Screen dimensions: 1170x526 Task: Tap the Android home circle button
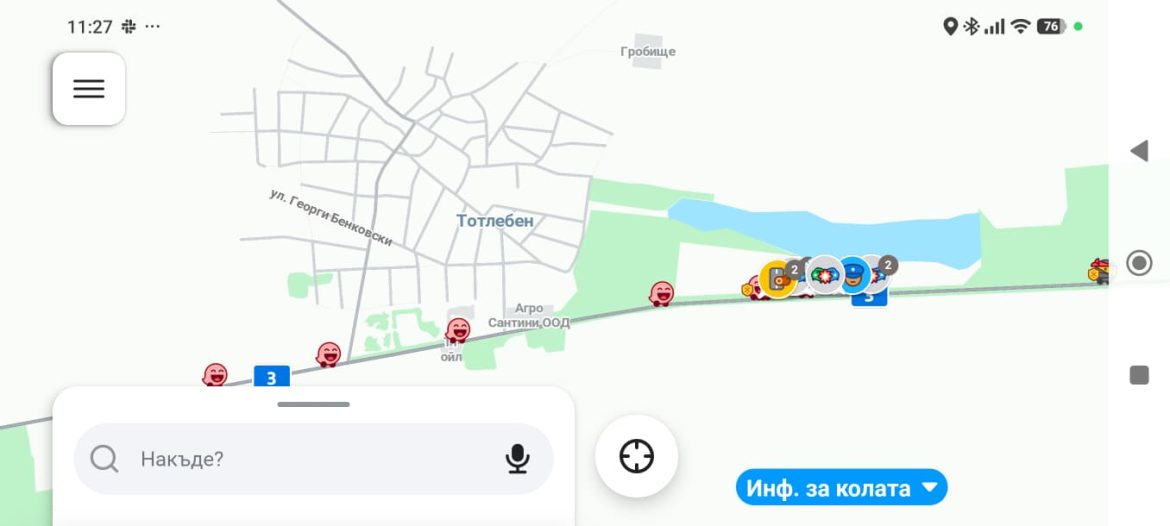(1139, 263)
